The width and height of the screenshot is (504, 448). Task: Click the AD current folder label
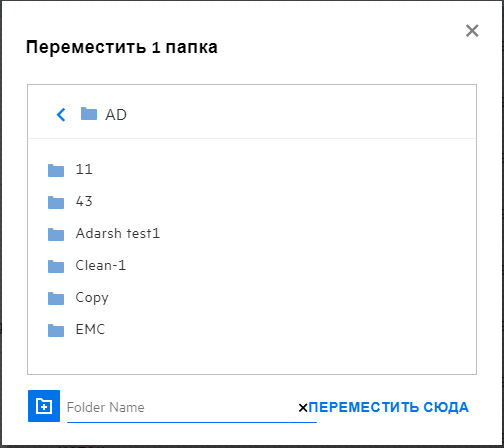click(x=116, y=115)
